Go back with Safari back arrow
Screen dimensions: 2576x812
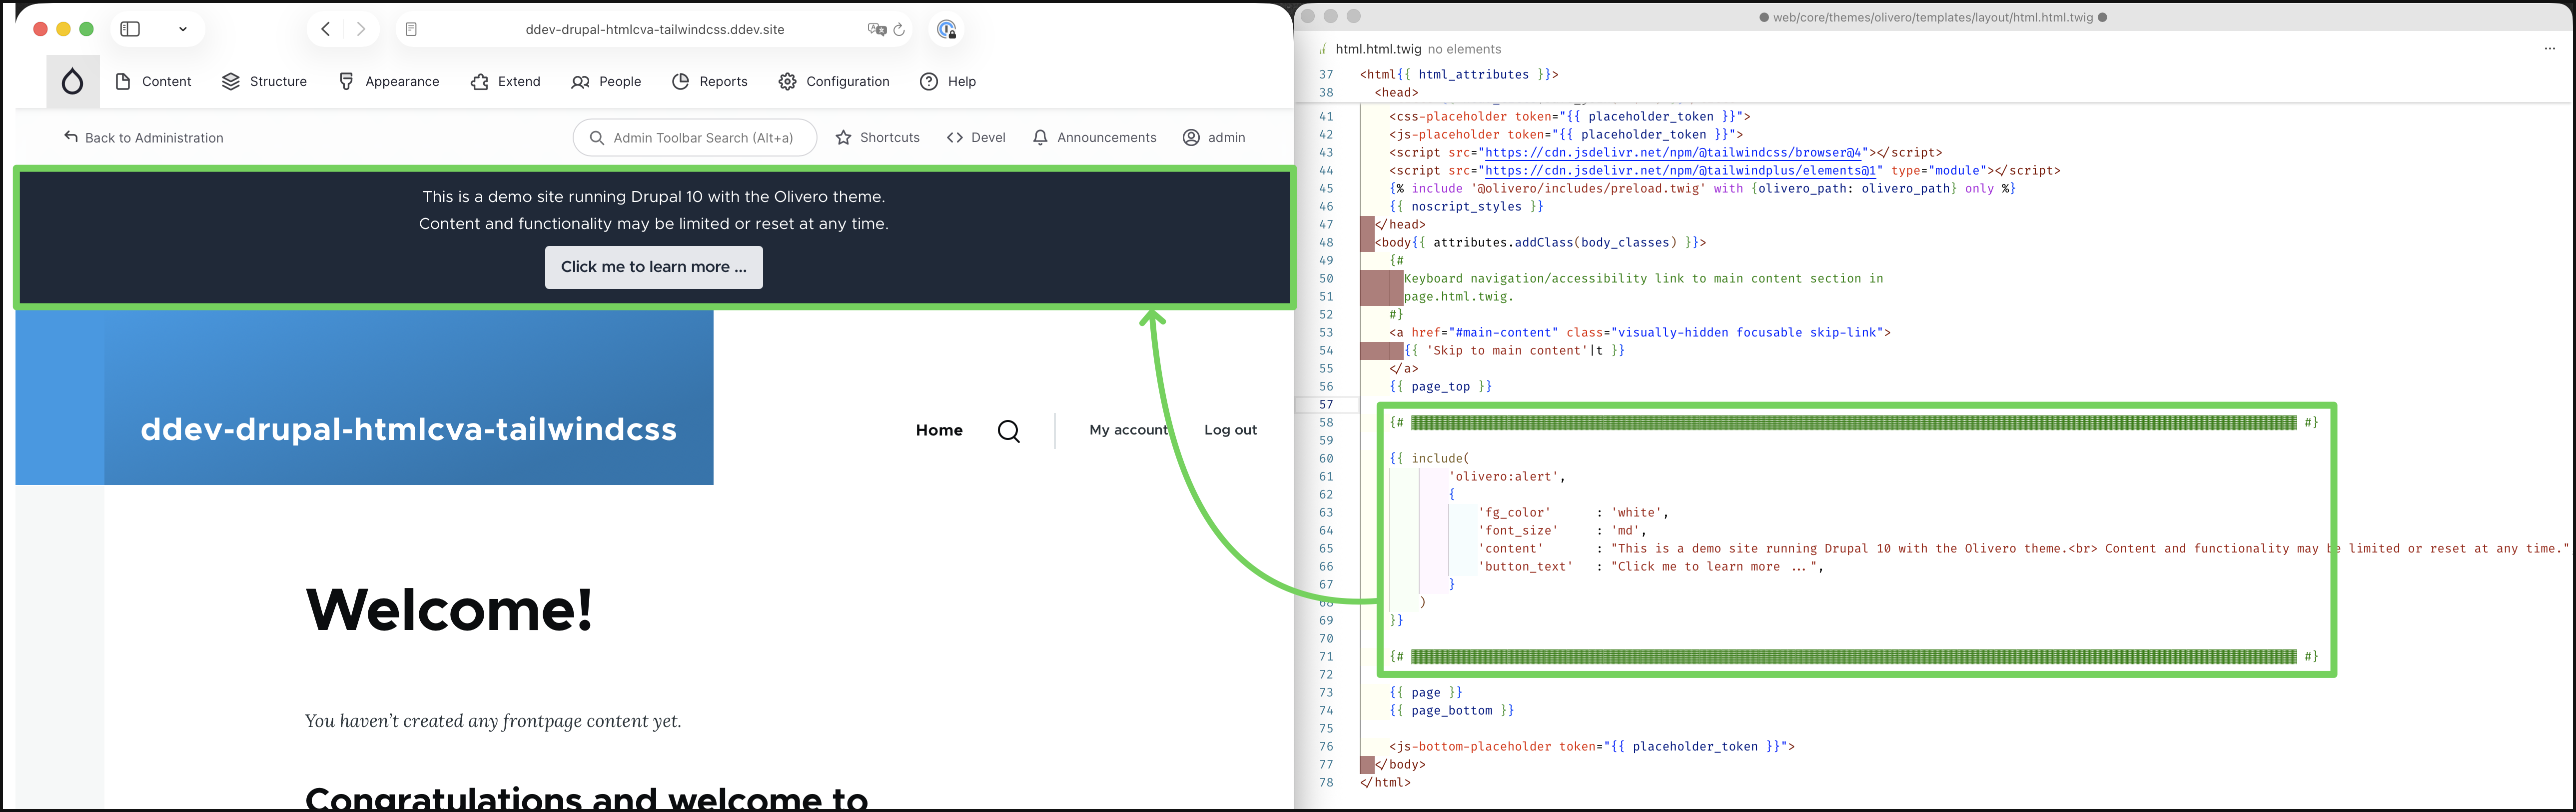pyautogui.click(x=325, y=29)
